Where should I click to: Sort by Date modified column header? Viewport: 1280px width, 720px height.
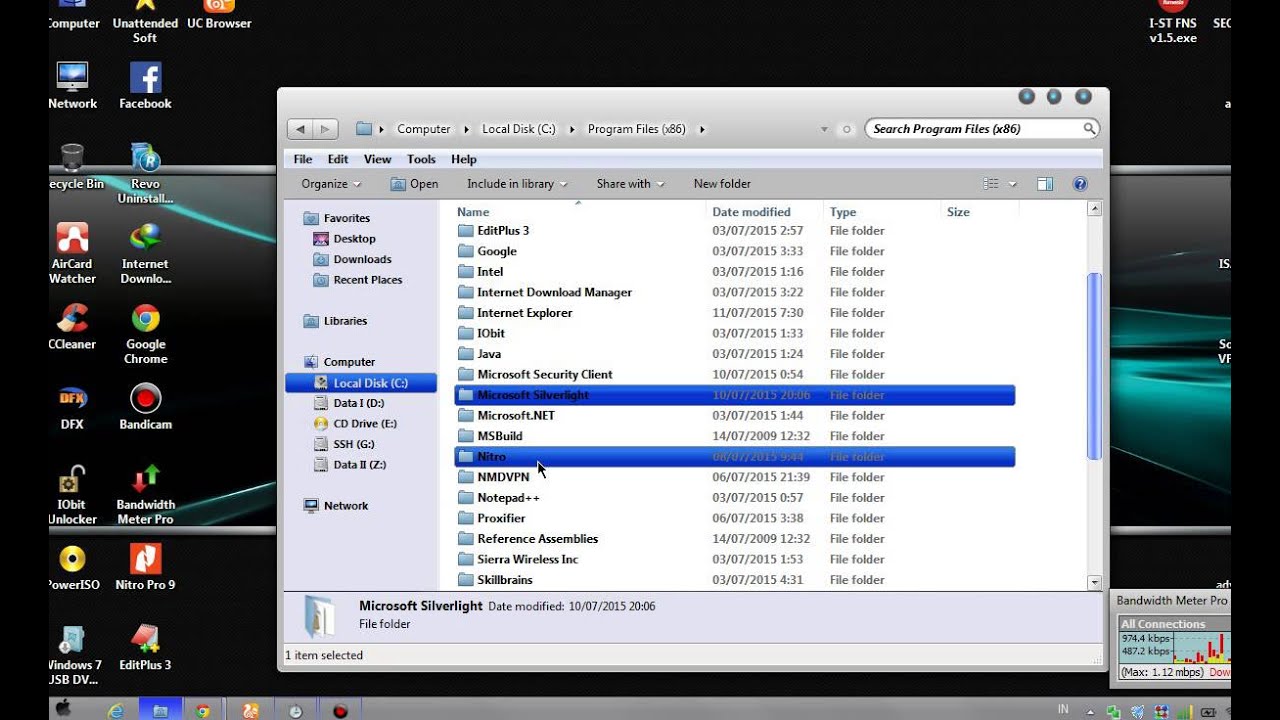tap(765, 212)
